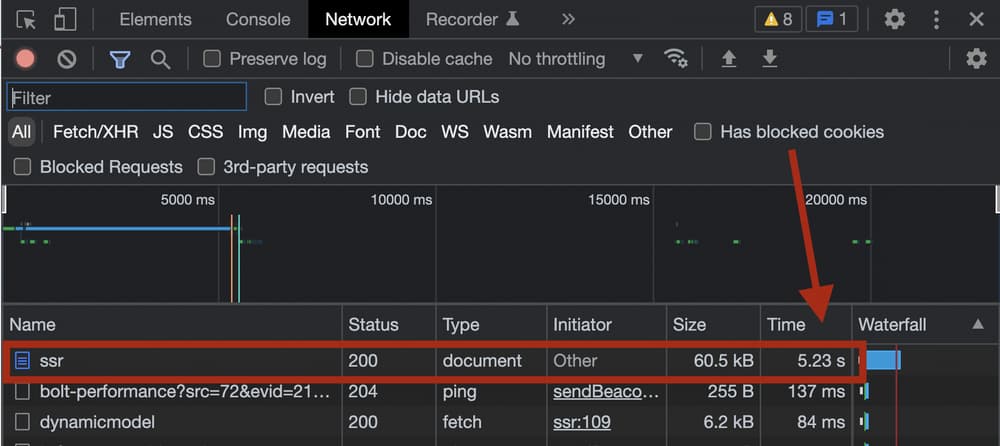Open the network search magnifier

coord(160,59)
